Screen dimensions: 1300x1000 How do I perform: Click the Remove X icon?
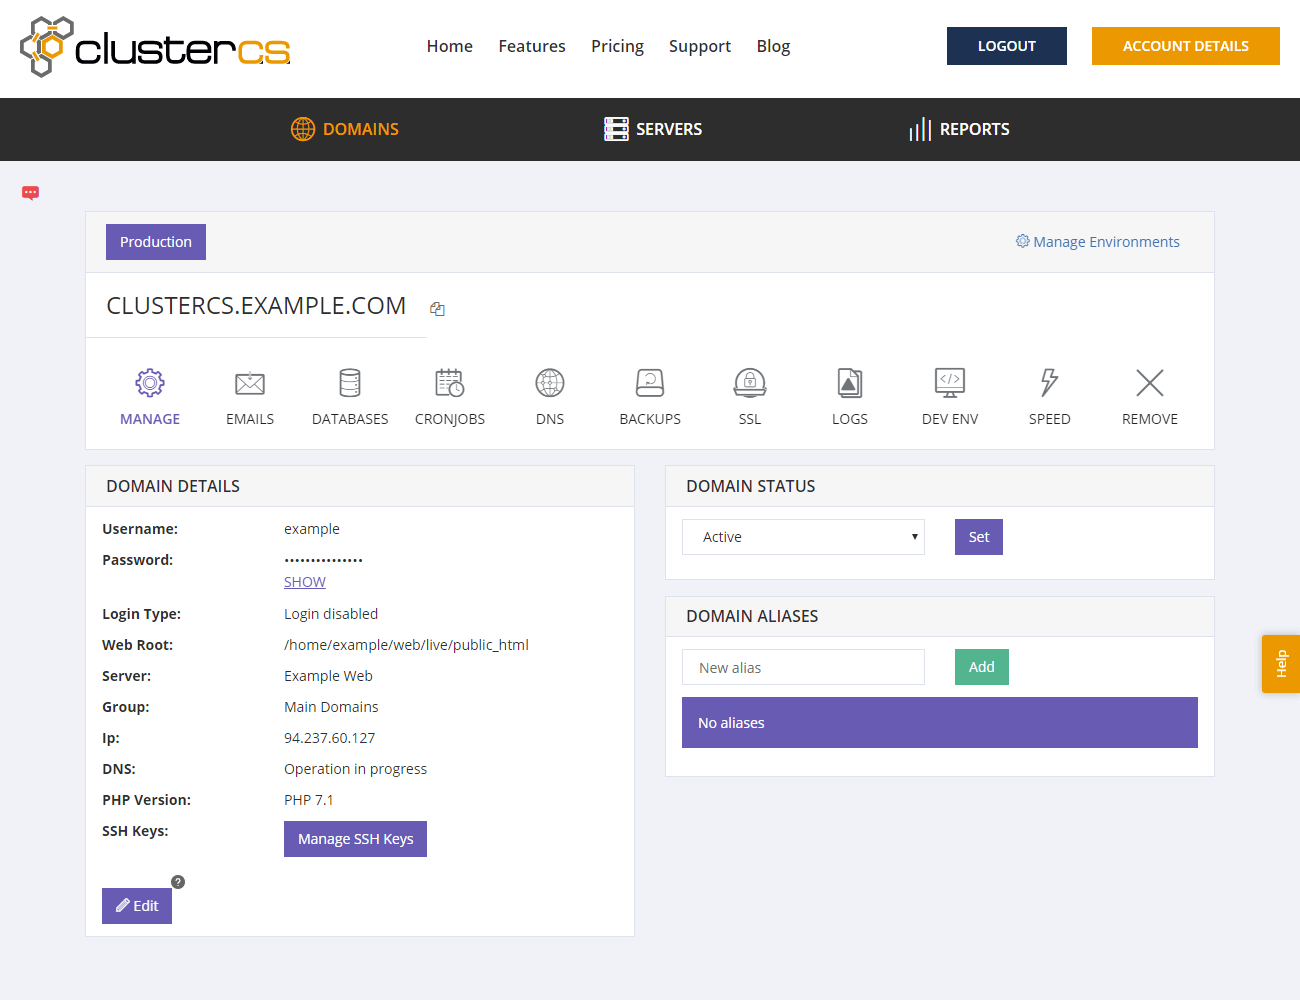[1150, 384]
